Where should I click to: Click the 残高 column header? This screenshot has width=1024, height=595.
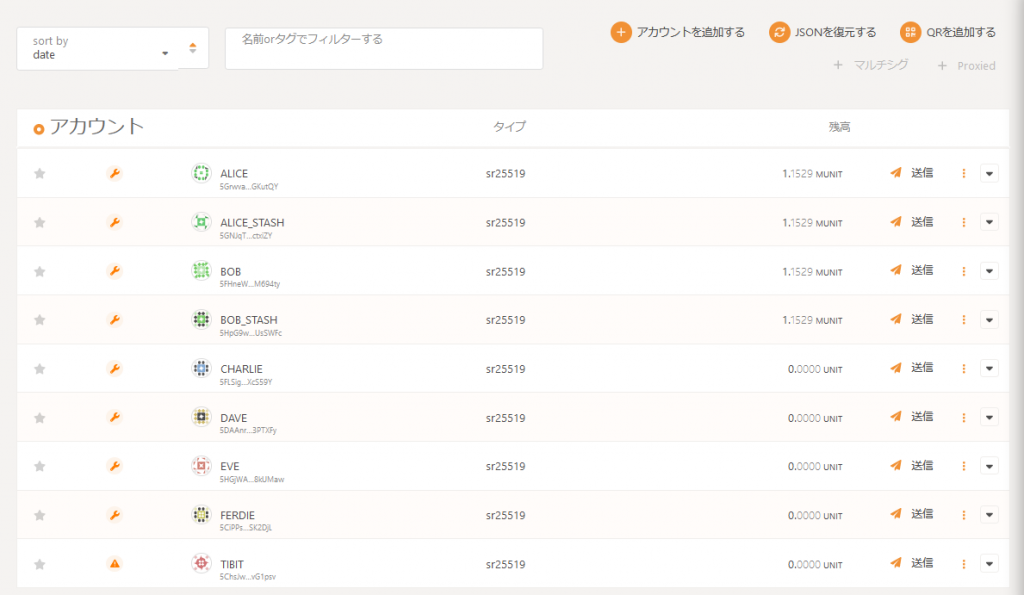tap(839, 127)
